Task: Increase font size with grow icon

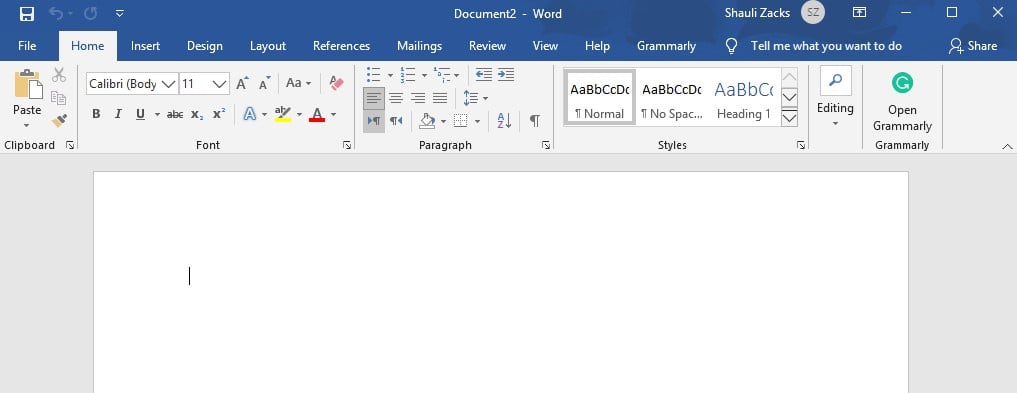Action: click(x=242, y=83)
